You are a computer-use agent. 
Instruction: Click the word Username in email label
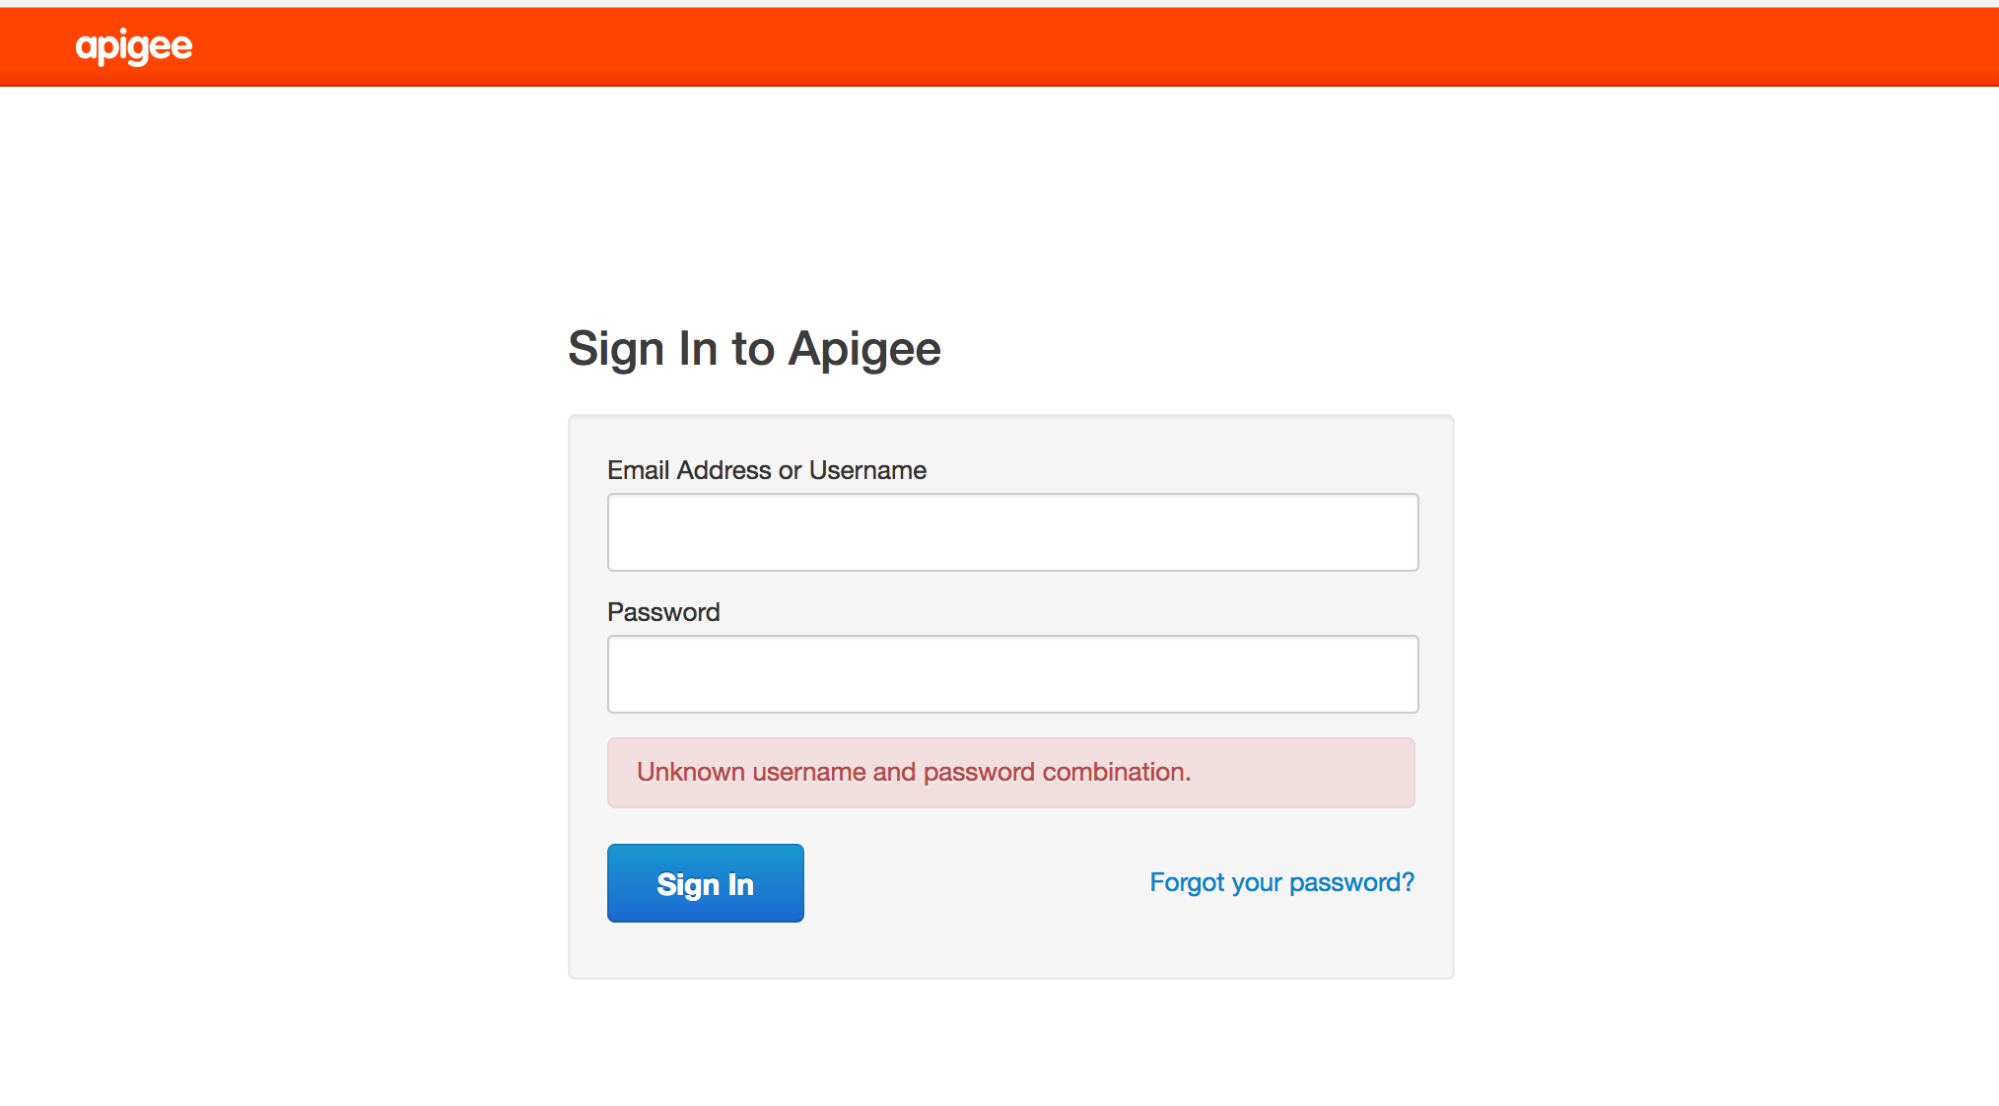point(867,470)
